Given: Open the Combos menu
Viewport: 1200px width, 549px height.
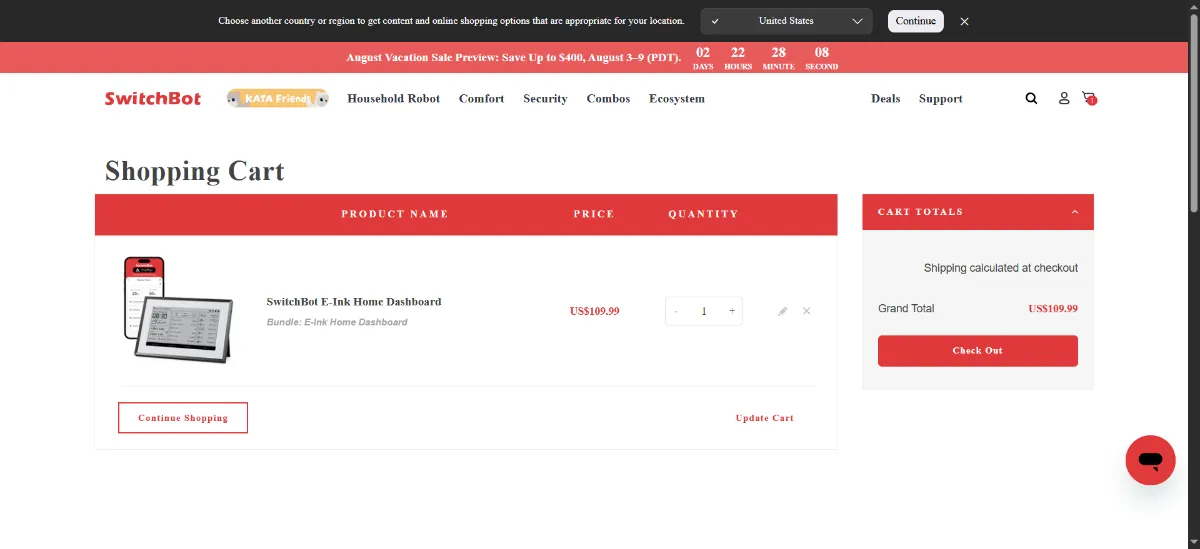Looking at the screenshot, I should coord(608,98).
